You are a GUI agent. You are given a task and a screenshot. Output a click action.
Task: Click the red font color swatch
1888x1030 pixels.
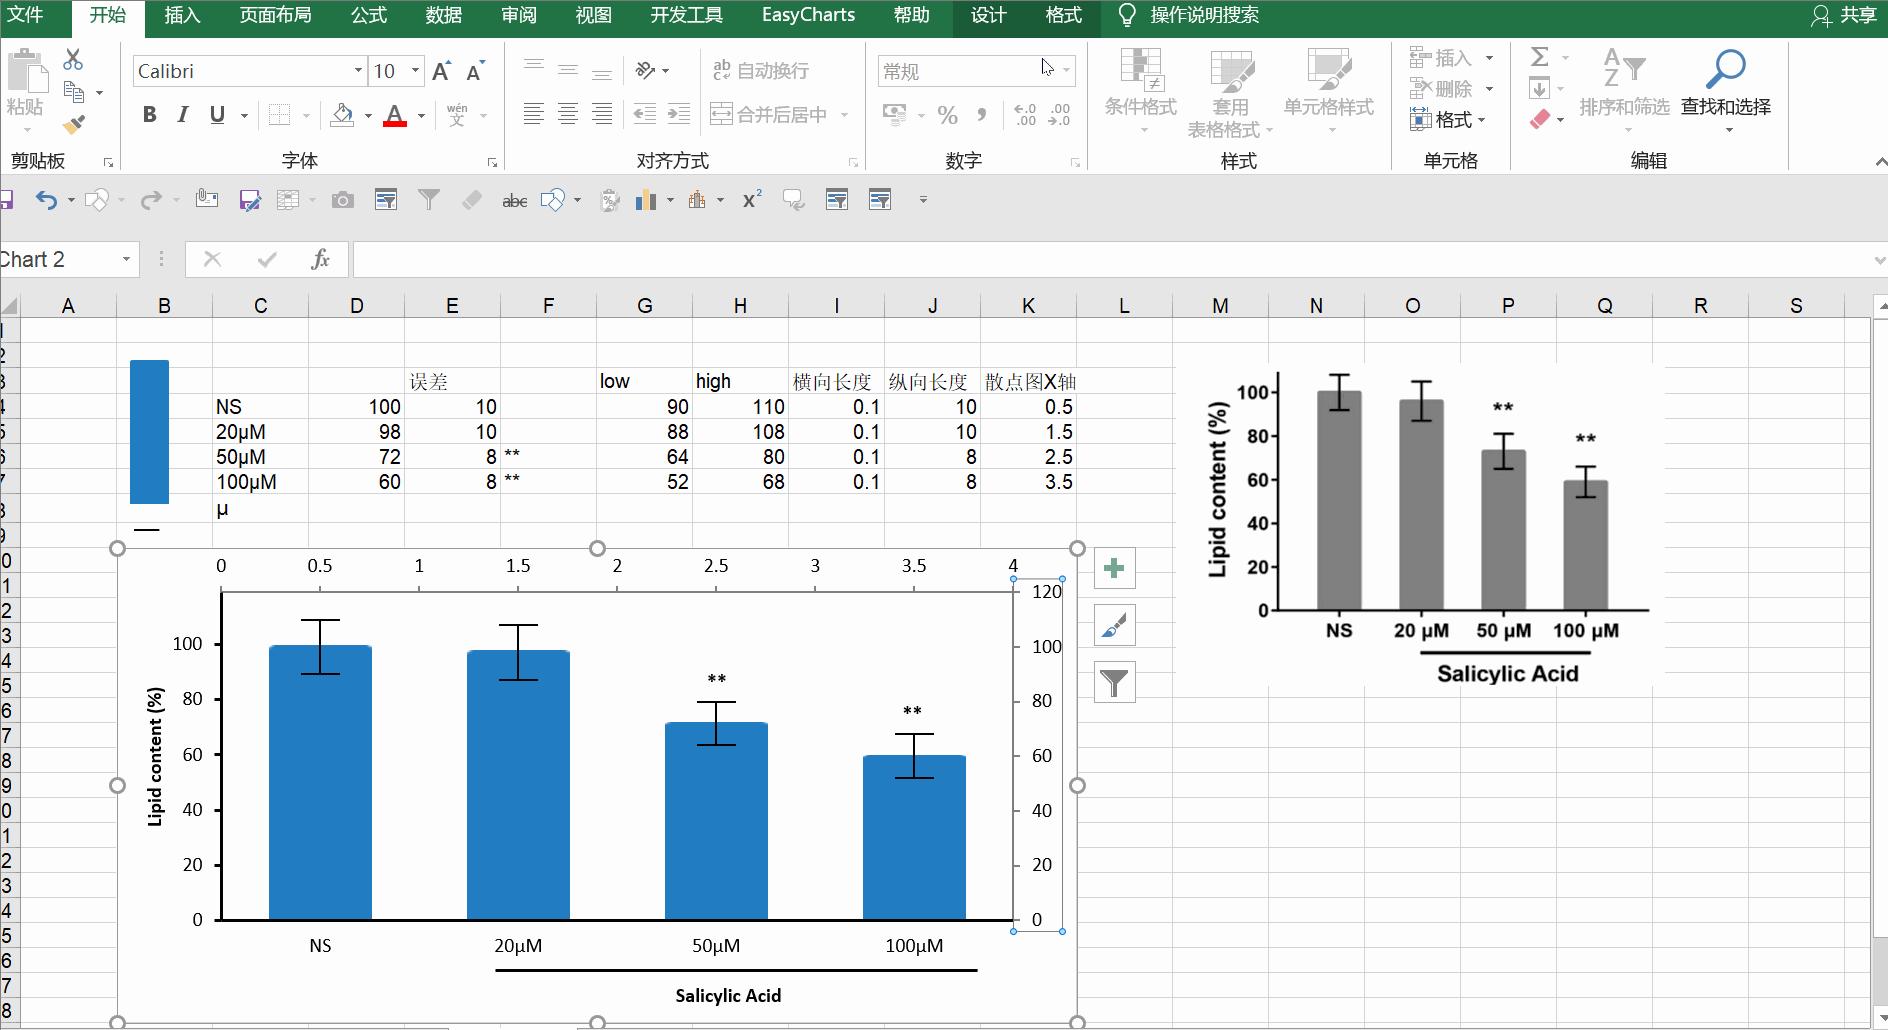coord(395,116)
